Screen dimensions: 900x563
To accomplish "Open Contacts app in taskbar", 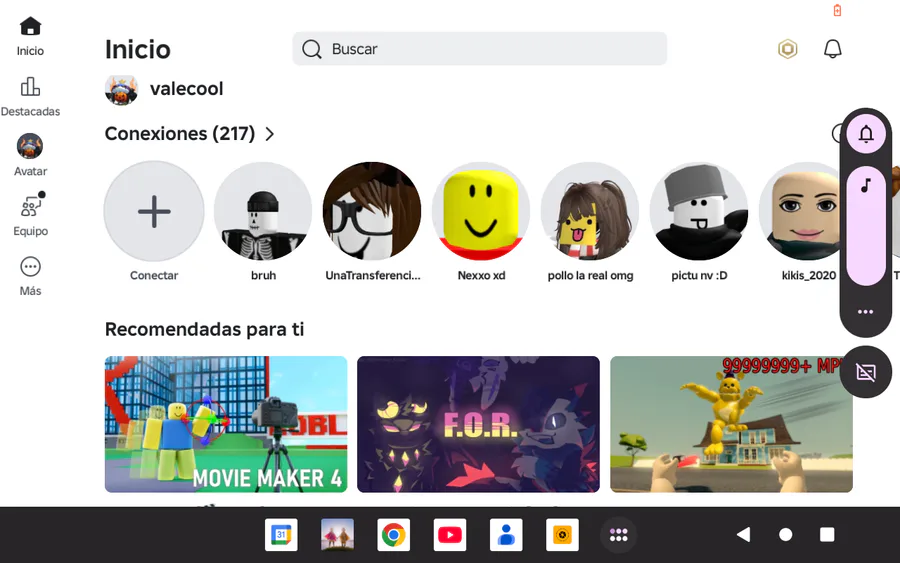I will tap(506, 535).
